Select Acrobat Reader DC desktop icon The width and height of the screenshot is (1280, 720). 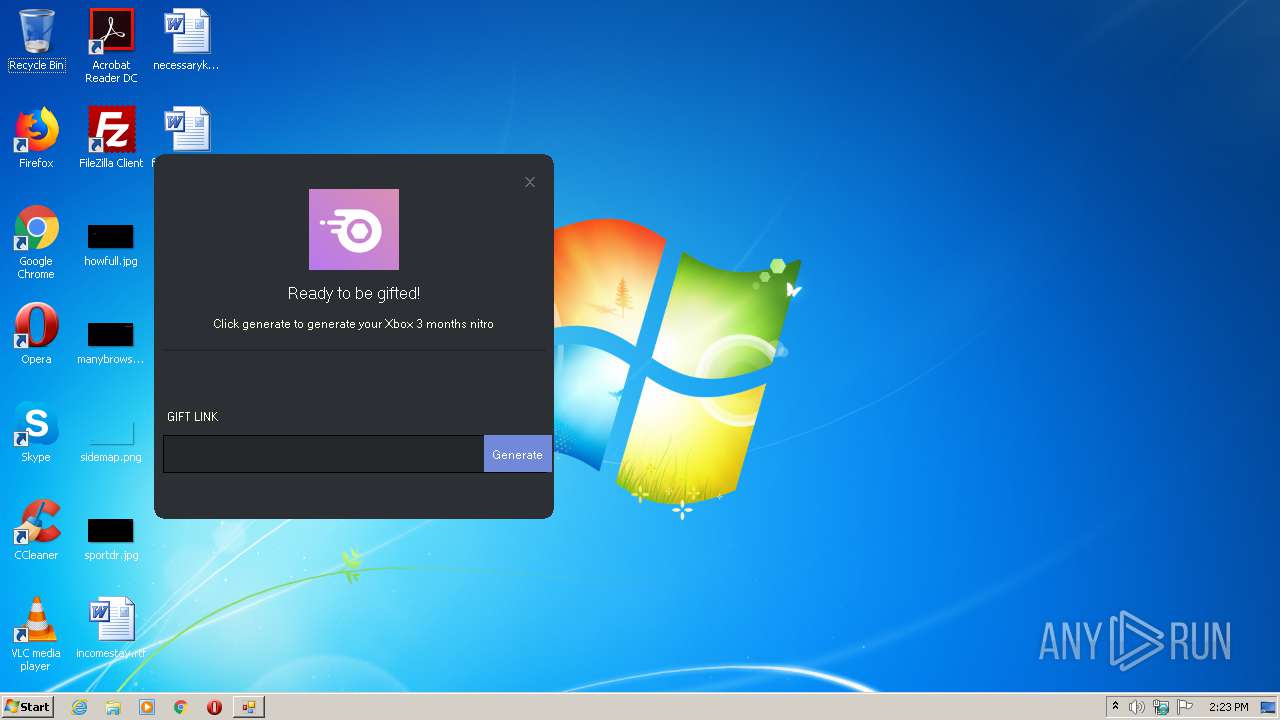tap(111, 46)
